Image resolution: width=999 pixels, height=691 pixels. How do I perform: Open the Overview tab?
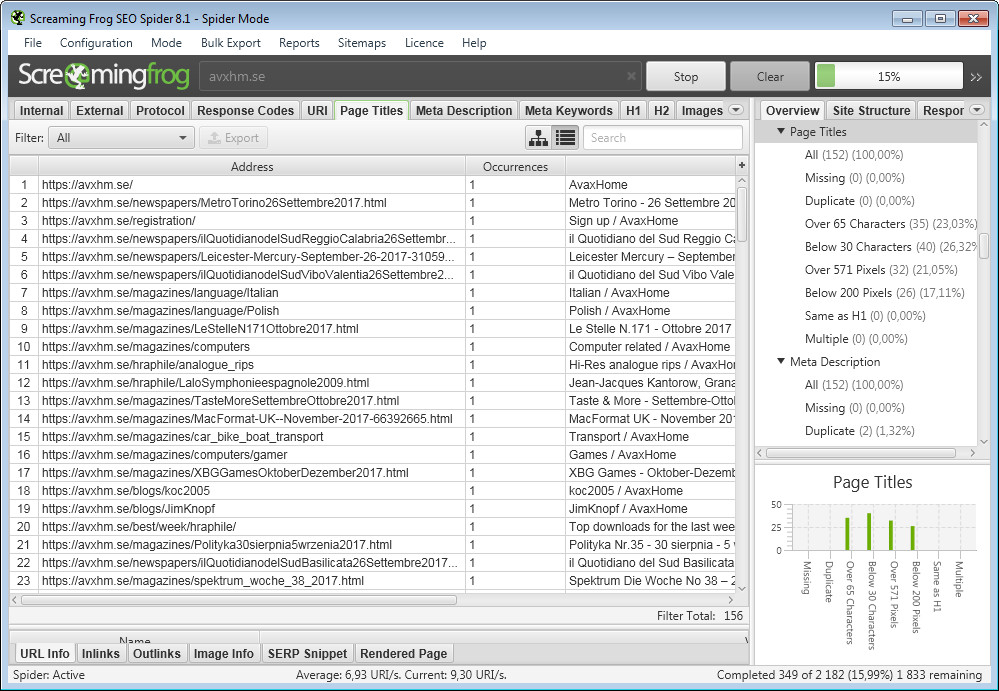tap(793, 110)
